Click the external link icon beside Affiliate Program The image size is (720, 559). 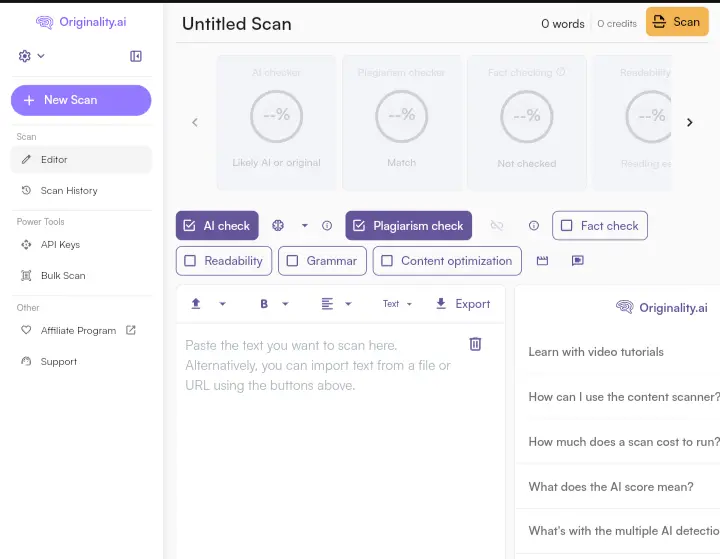coord(131,330)
